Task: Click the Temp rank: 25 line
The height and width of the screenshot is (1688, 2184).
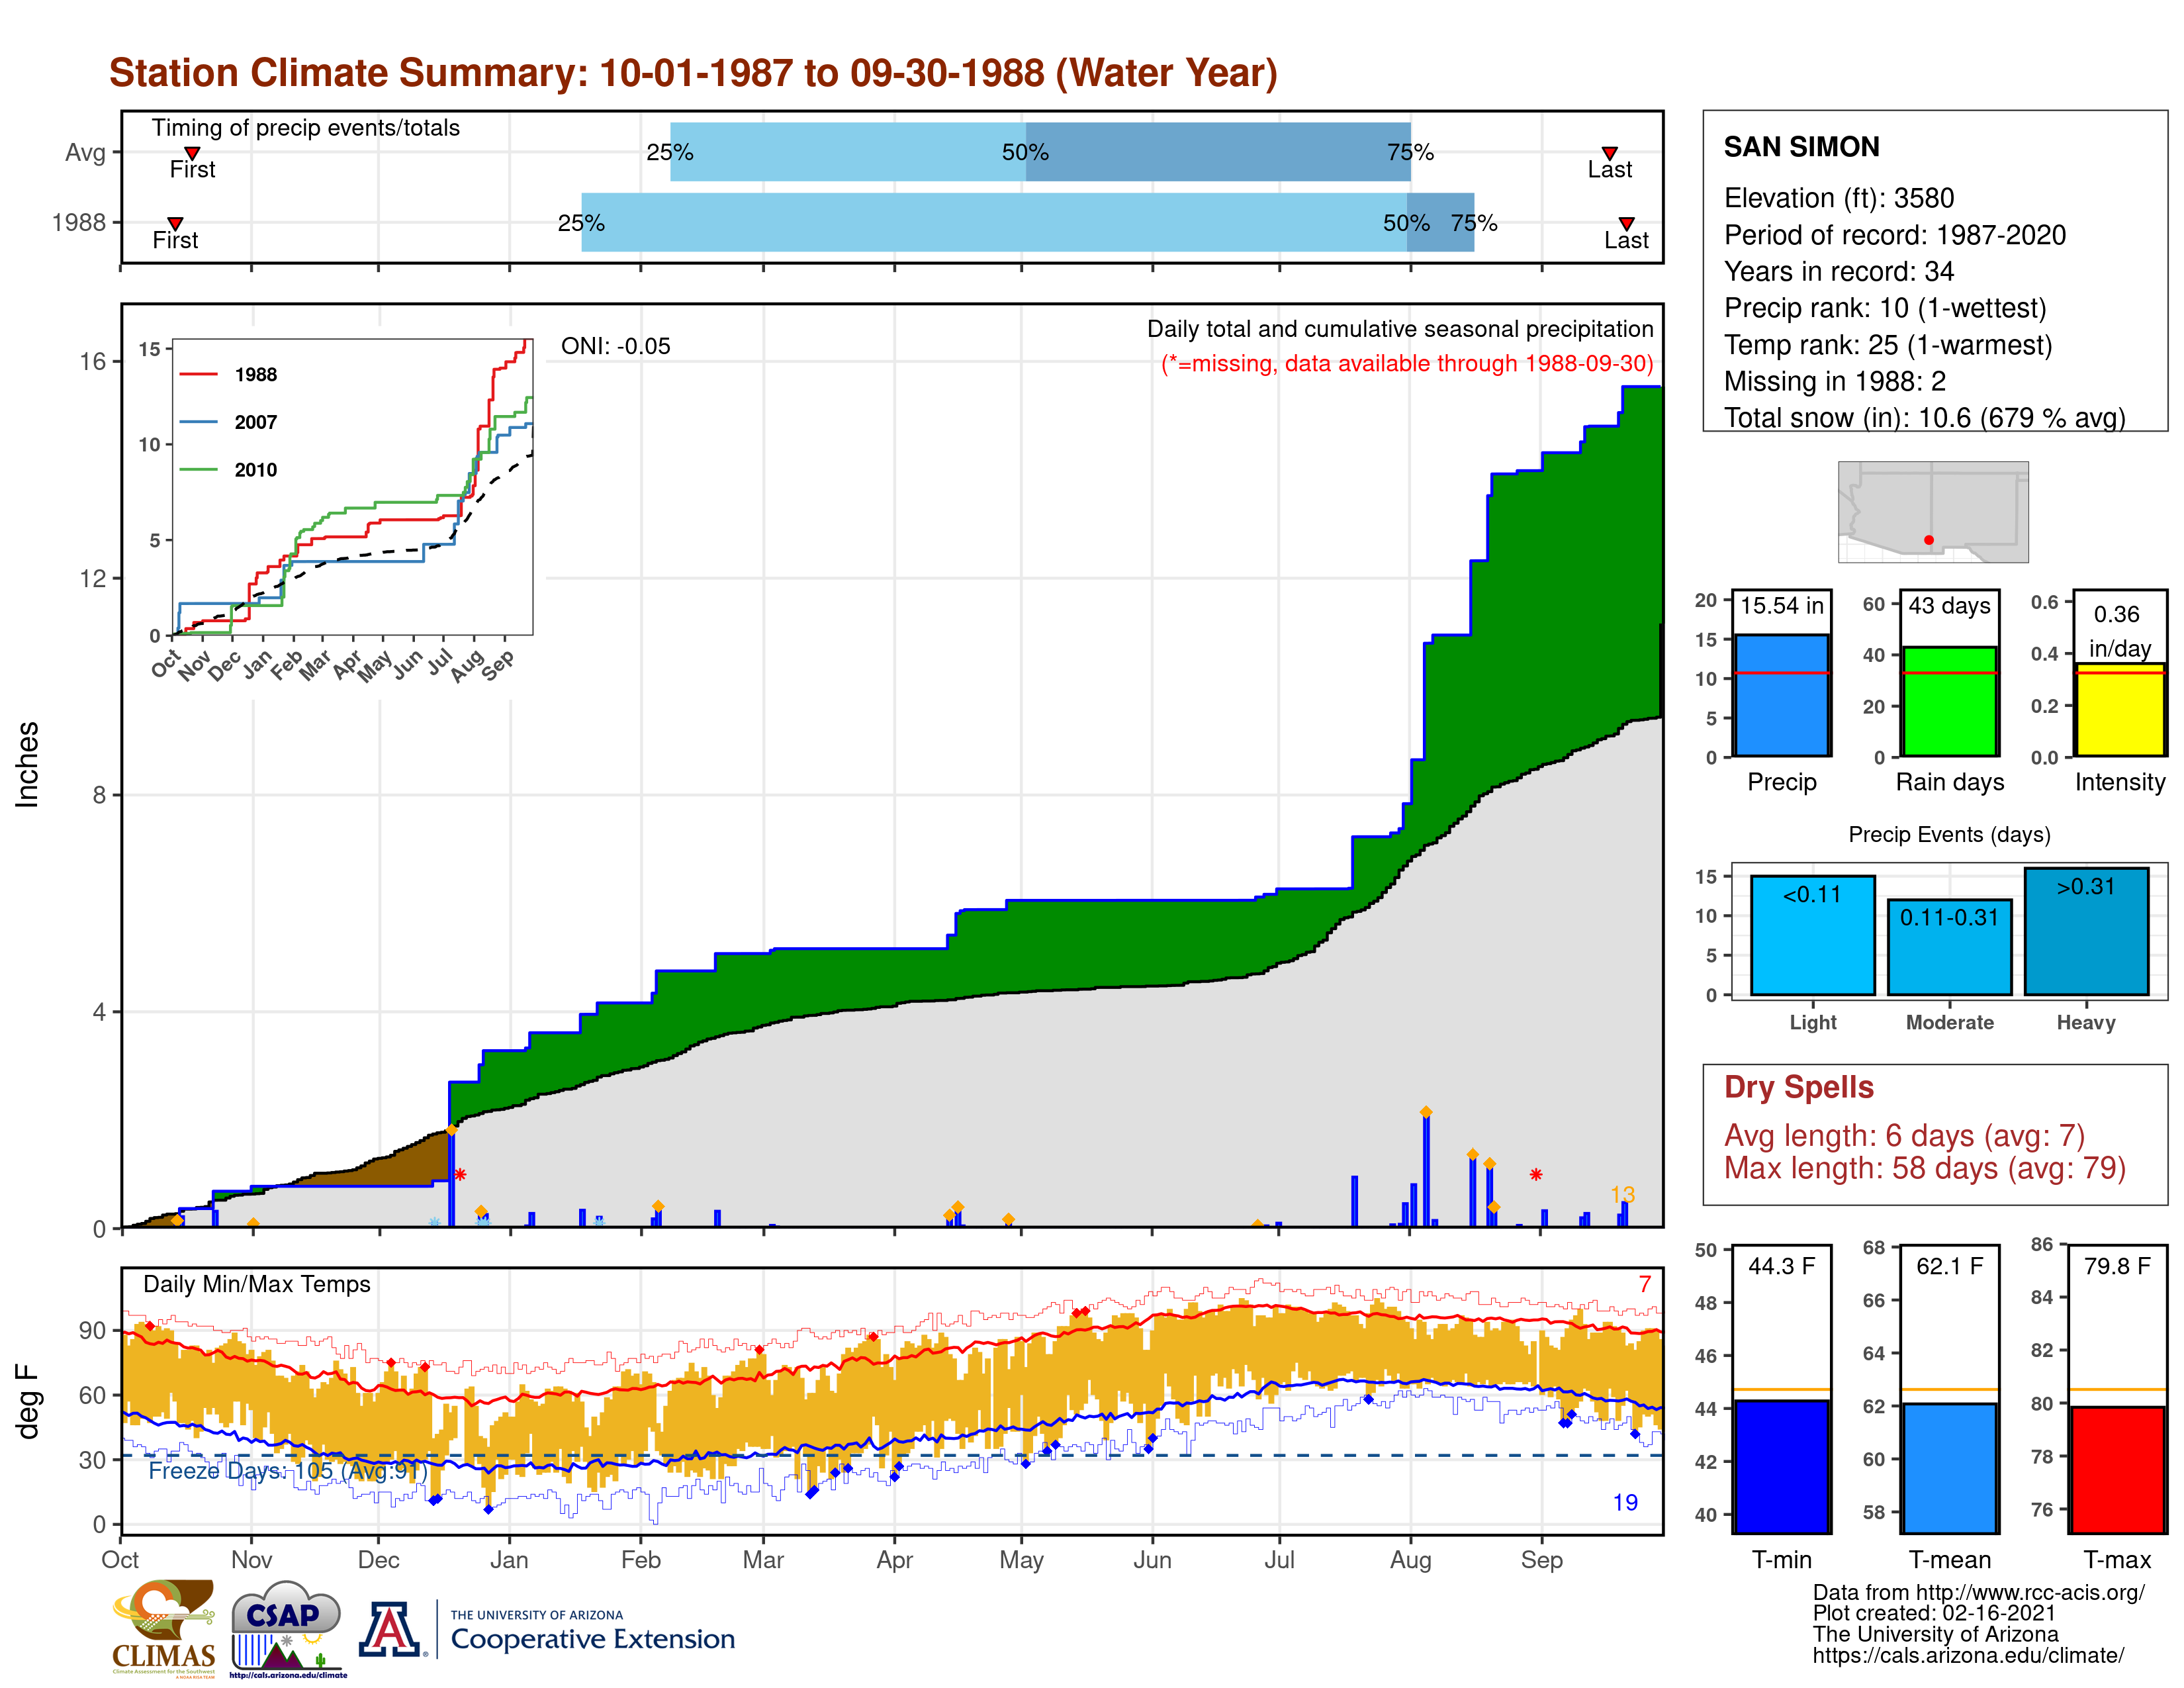Action: (x=1888, y=345)
